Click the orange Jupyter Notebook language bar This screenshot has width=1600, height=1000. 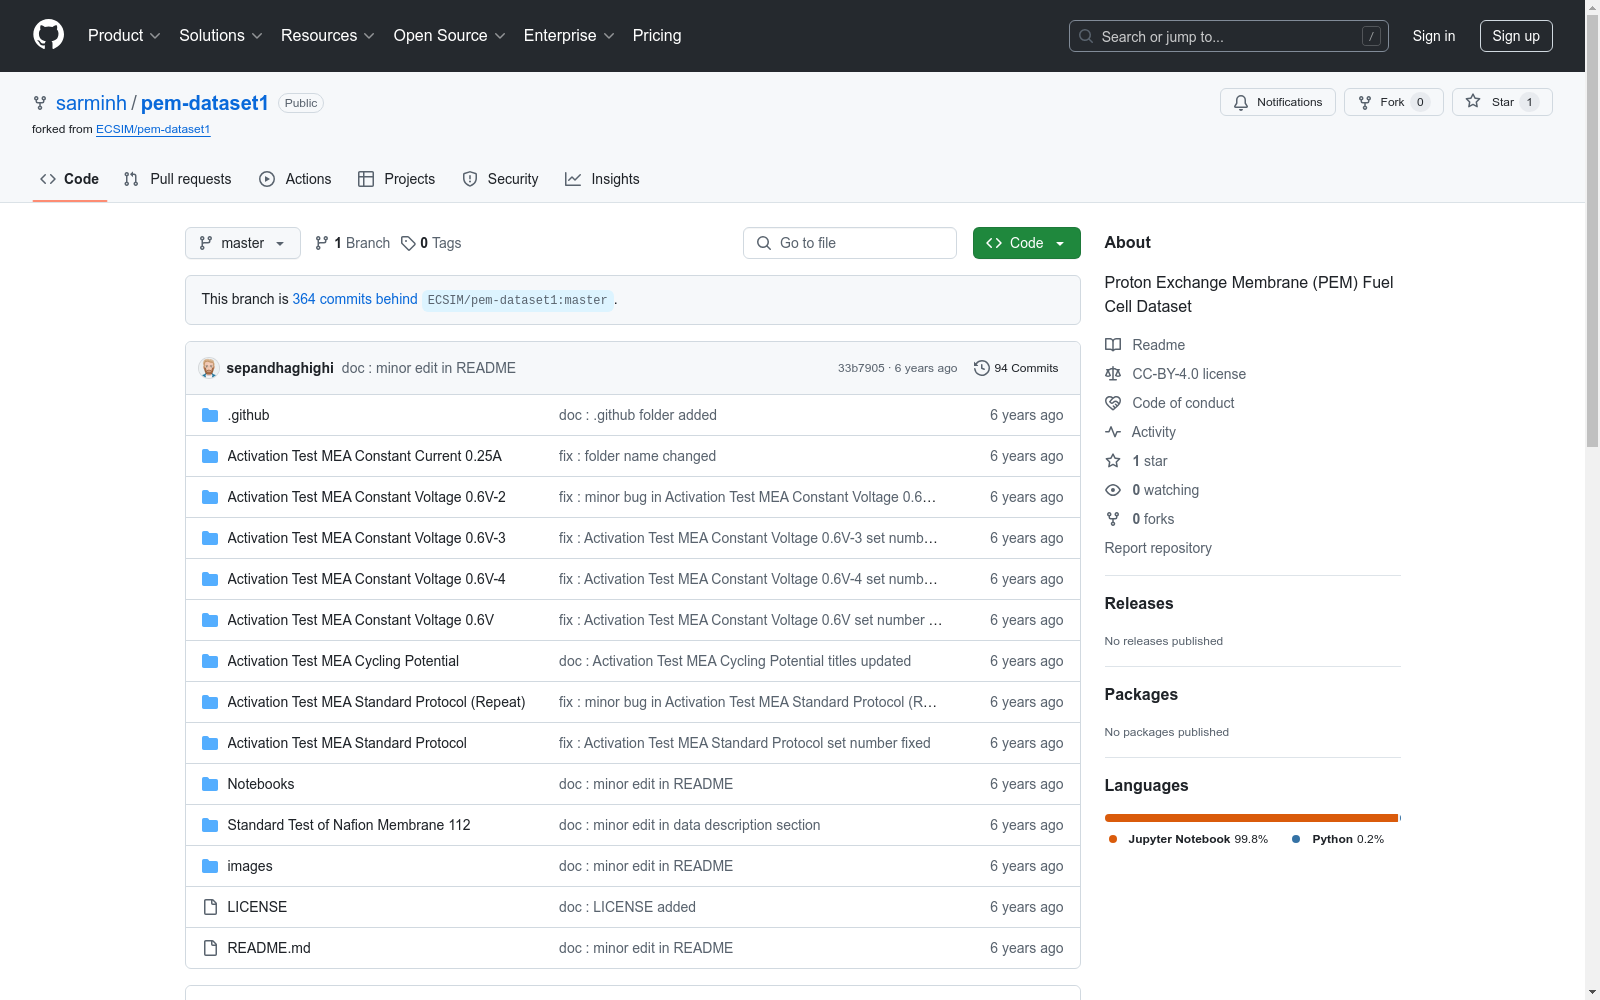pyautogui.click(x=1250, y=818)
